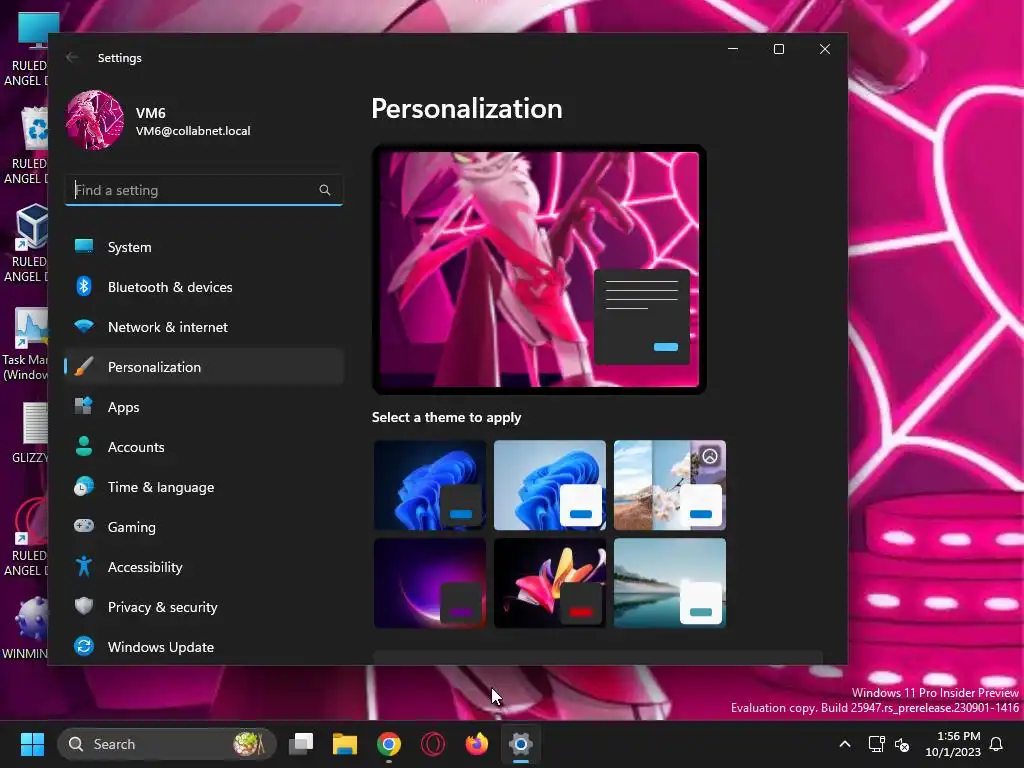
Task: Apply the dark blue Windows bloom theme
Action: click(x=430, y=485)
